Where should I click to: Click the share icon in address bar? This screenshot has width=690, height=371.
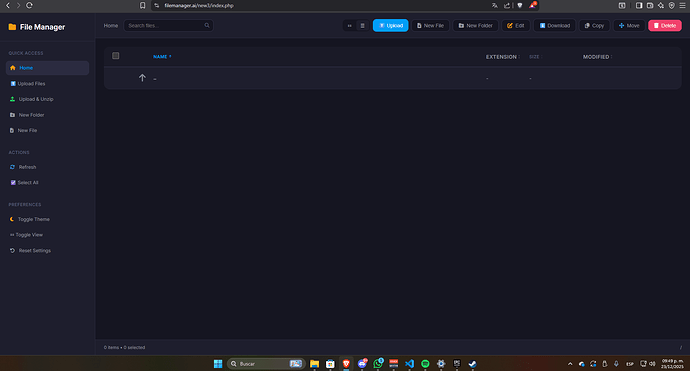[507, 5]
